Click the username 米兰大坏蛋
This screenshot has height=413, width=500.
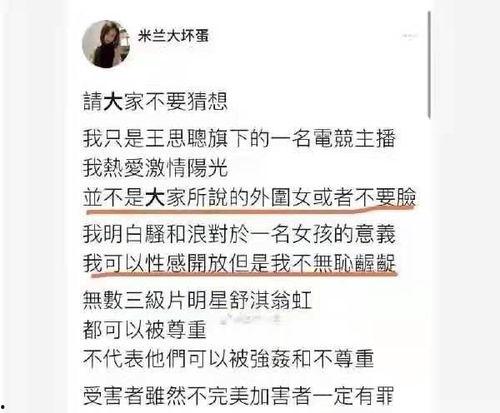173,36
